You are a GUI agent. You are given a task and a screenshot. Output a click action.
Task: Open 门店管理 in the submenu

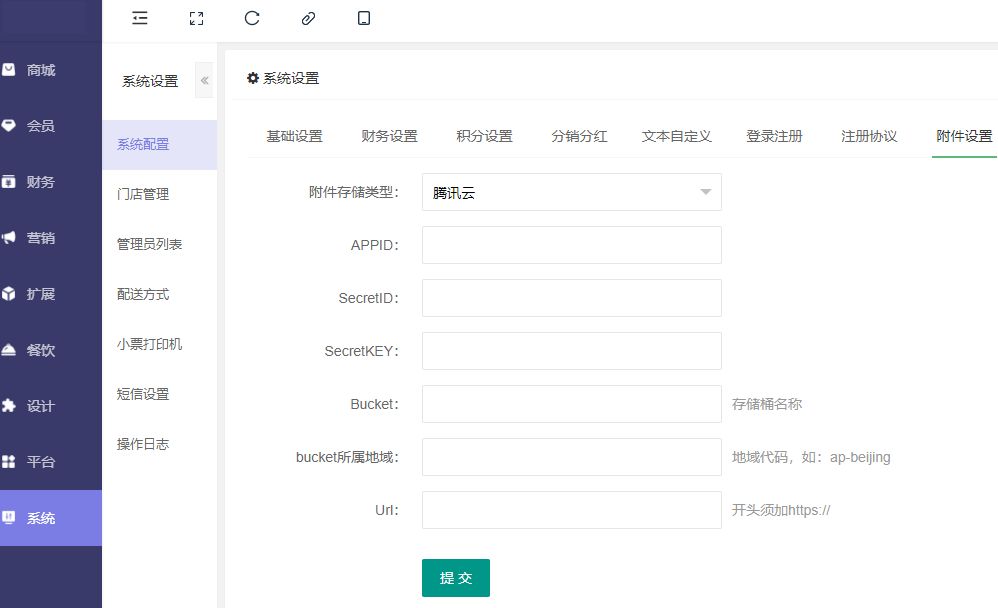(x=143, y=194)
